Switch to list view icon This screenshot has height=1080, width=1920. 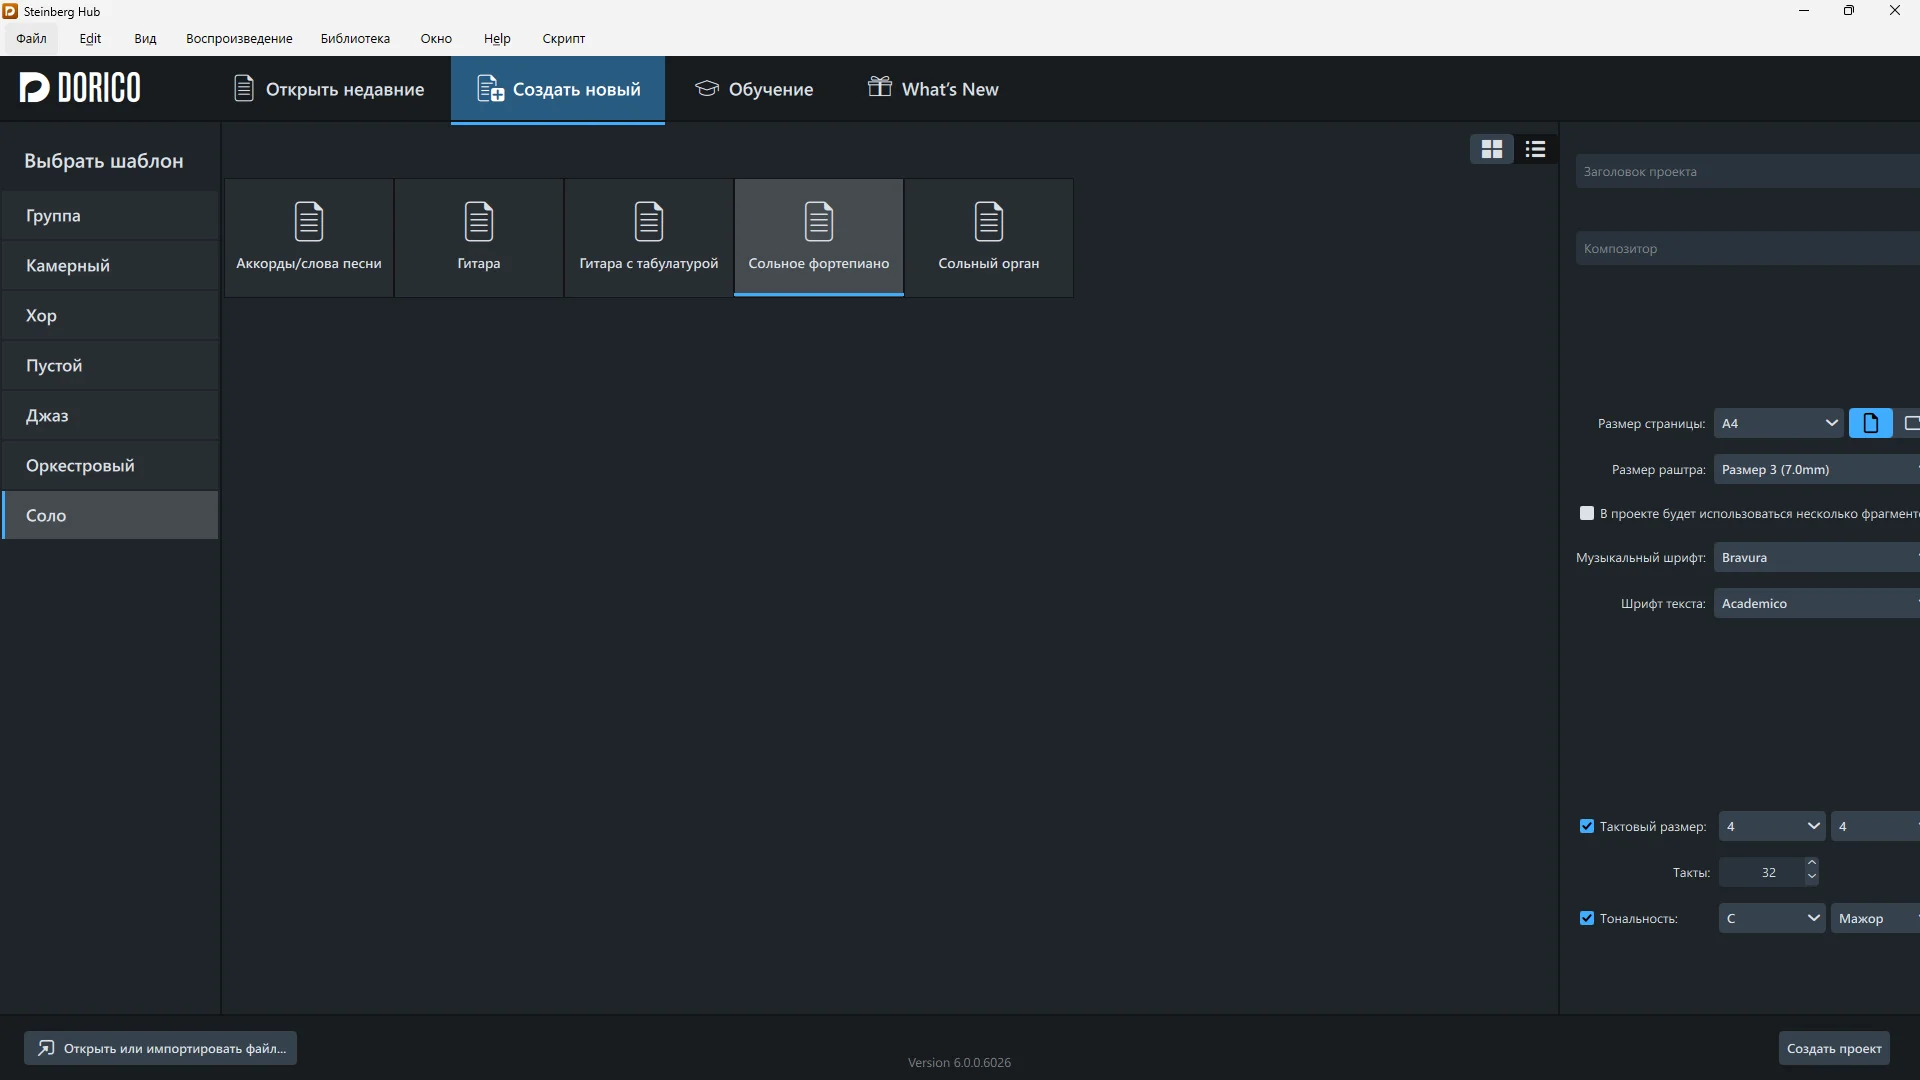point(1535,149)
